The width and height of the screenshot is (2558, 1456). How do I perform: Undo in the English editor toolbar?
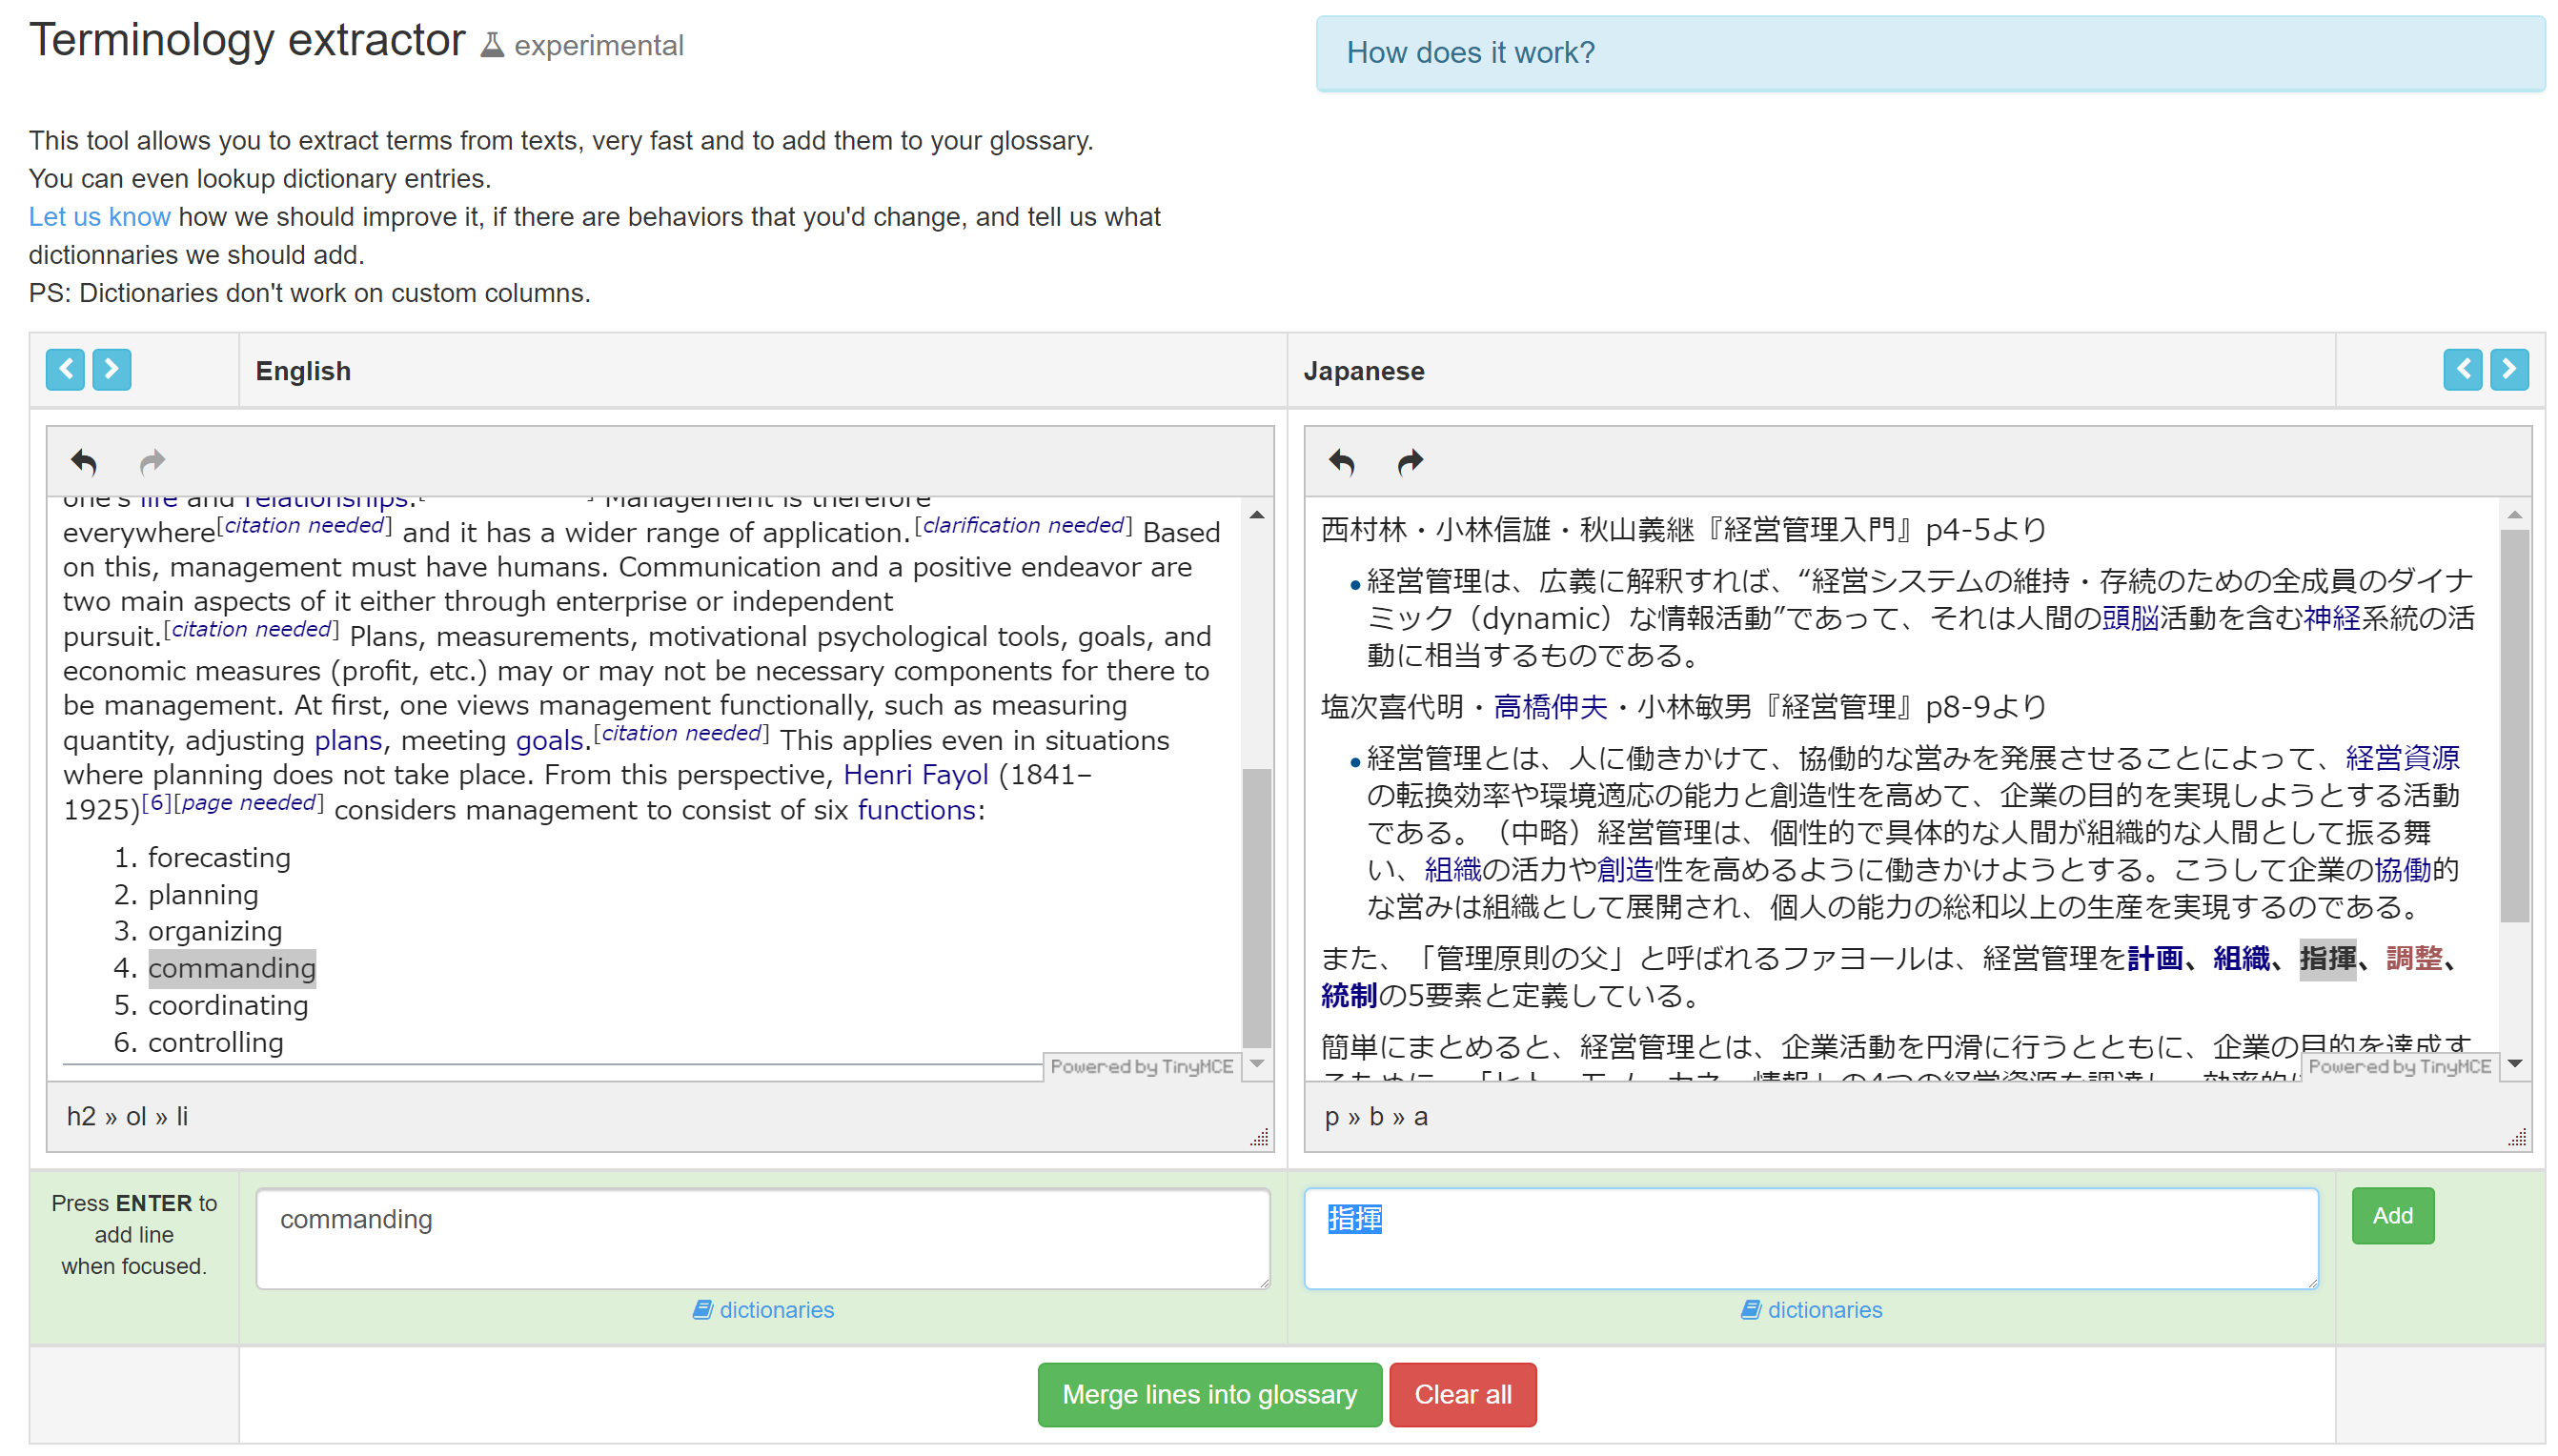coord(84,462)
